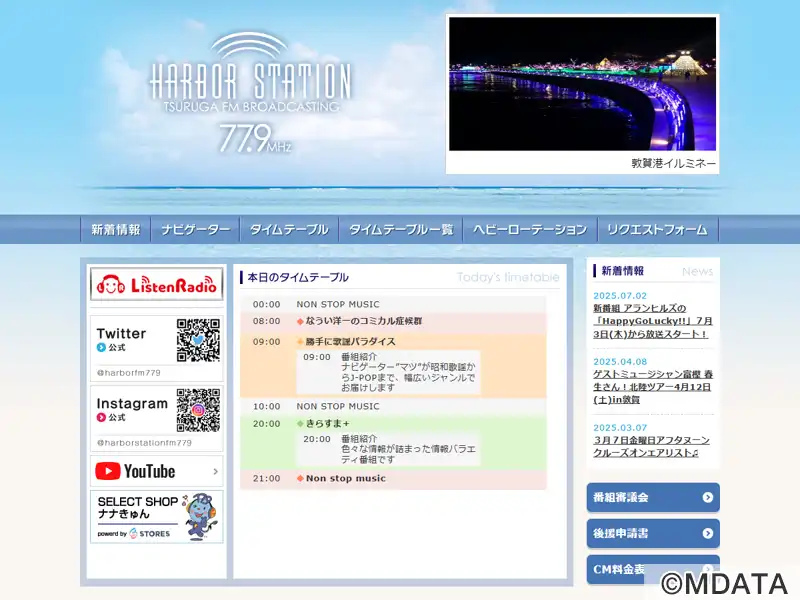Viewport: 800px width, 600px height.
Task: Open the ゲストミュージシャン富樫 春生さん news link
Action: pyautogui.click(x=653, y=387)
